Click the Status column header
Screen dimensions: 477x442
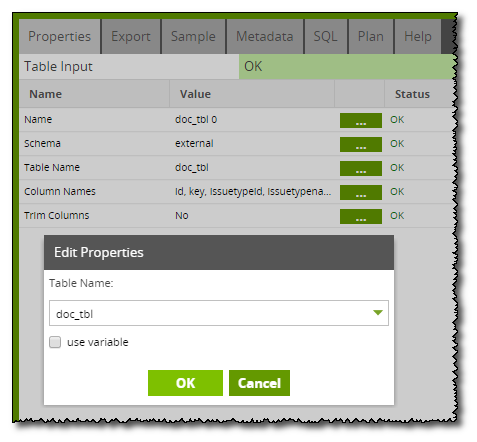pyautogui.click(x=412, y=94)
